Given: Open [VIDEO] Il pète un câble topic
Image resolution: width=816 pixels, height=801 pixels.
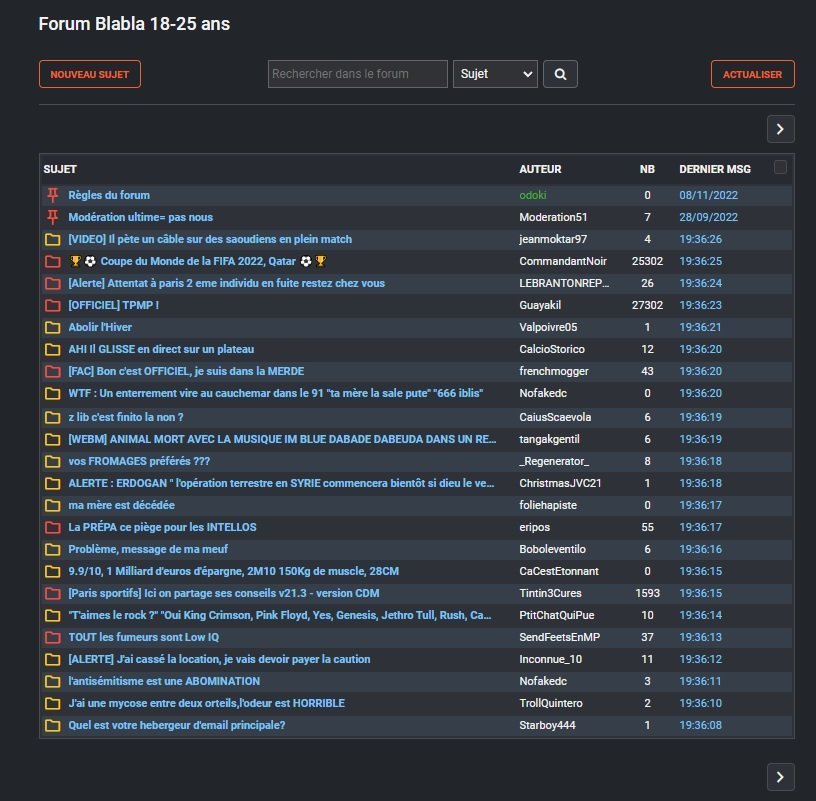Looking at the screenshot, I should coord(210,239).
